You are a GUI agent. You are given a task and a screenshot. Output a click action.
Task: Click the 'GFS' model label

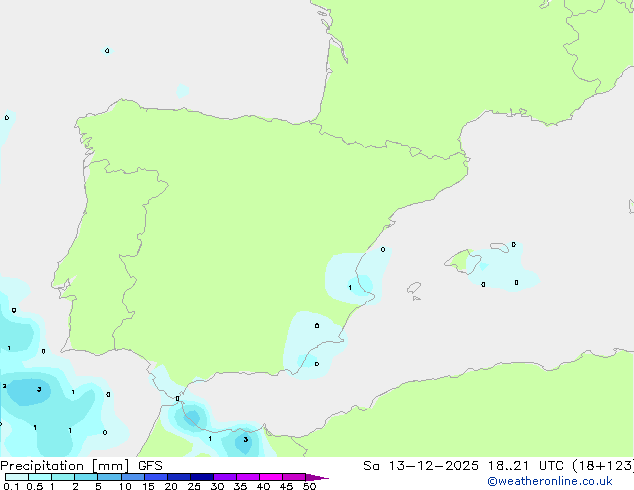[x=150, y=466]
